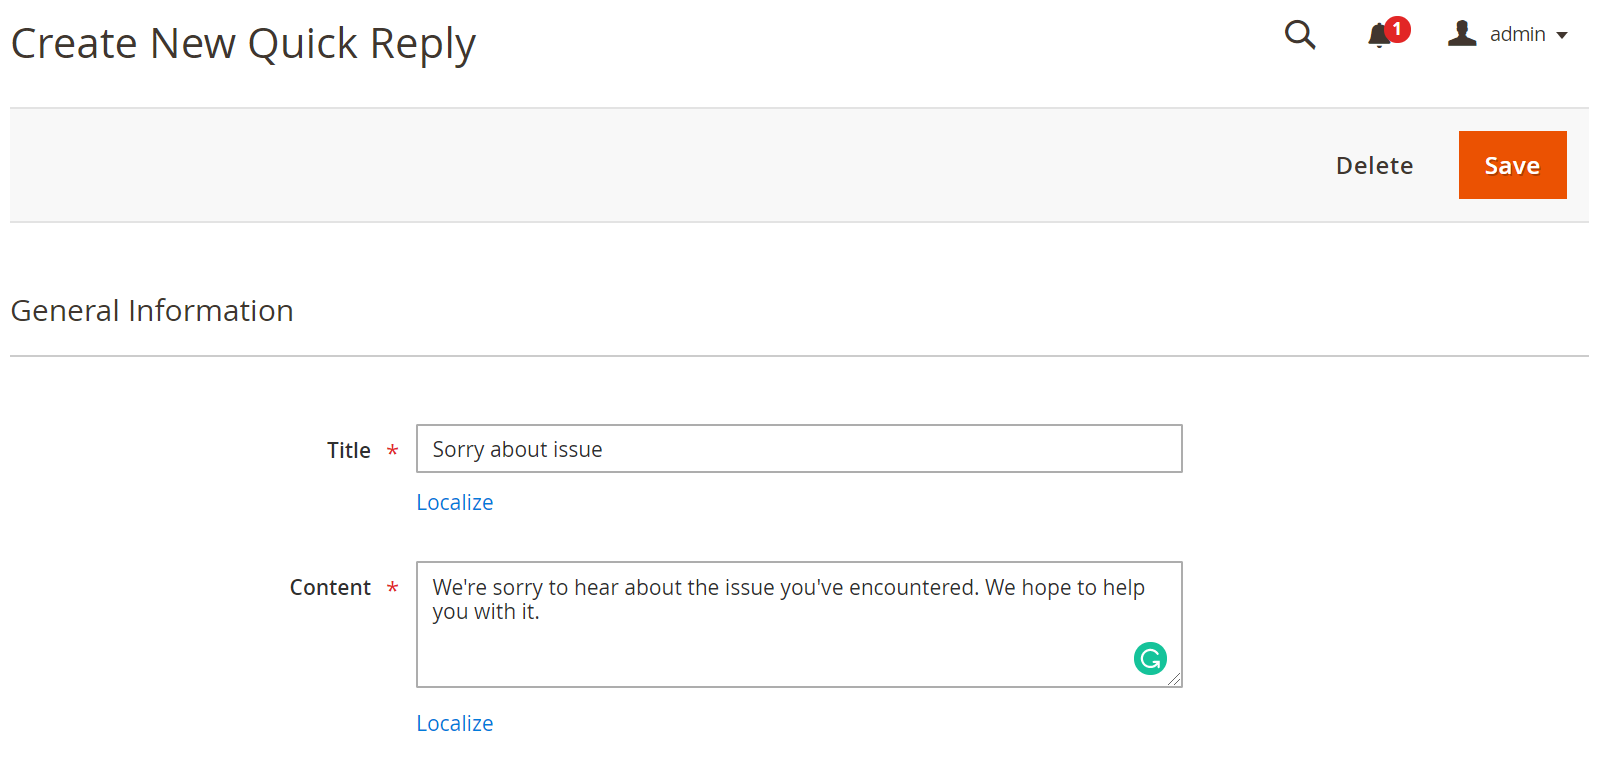Click the red asterisk beside Content

393,588
